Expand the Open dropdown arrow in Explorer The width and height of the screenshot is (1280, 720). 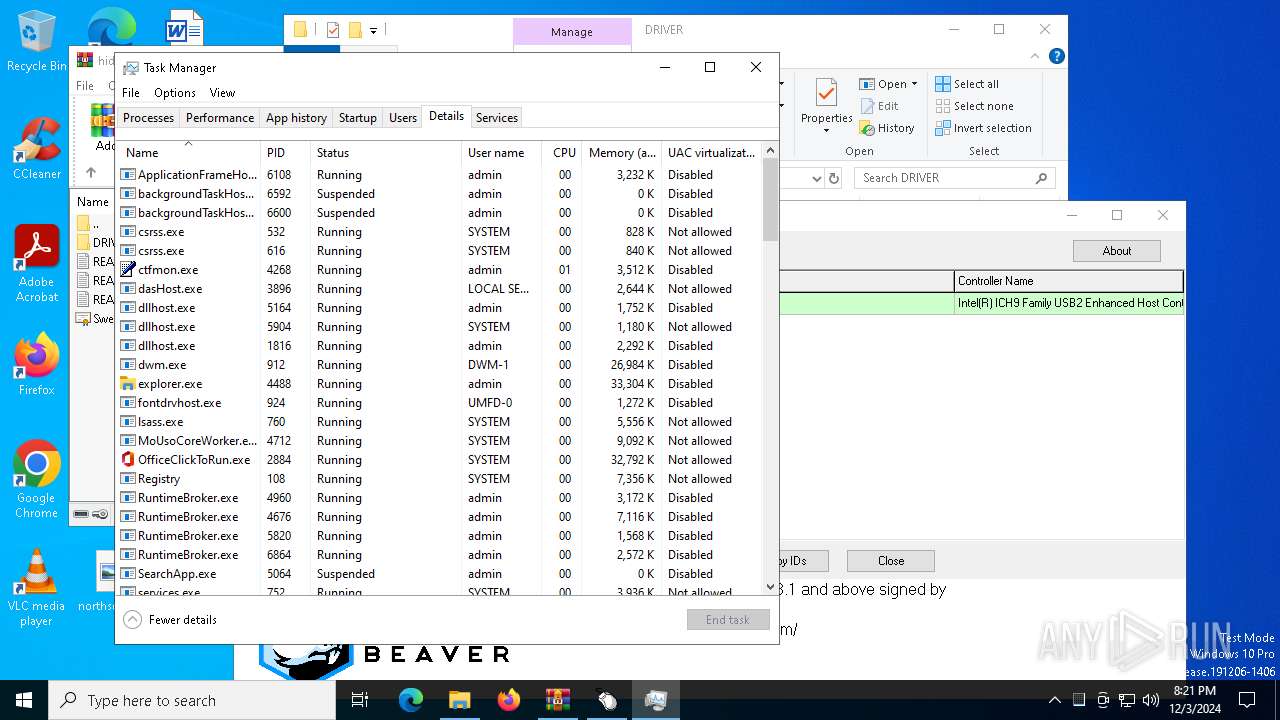click(914, 84)
